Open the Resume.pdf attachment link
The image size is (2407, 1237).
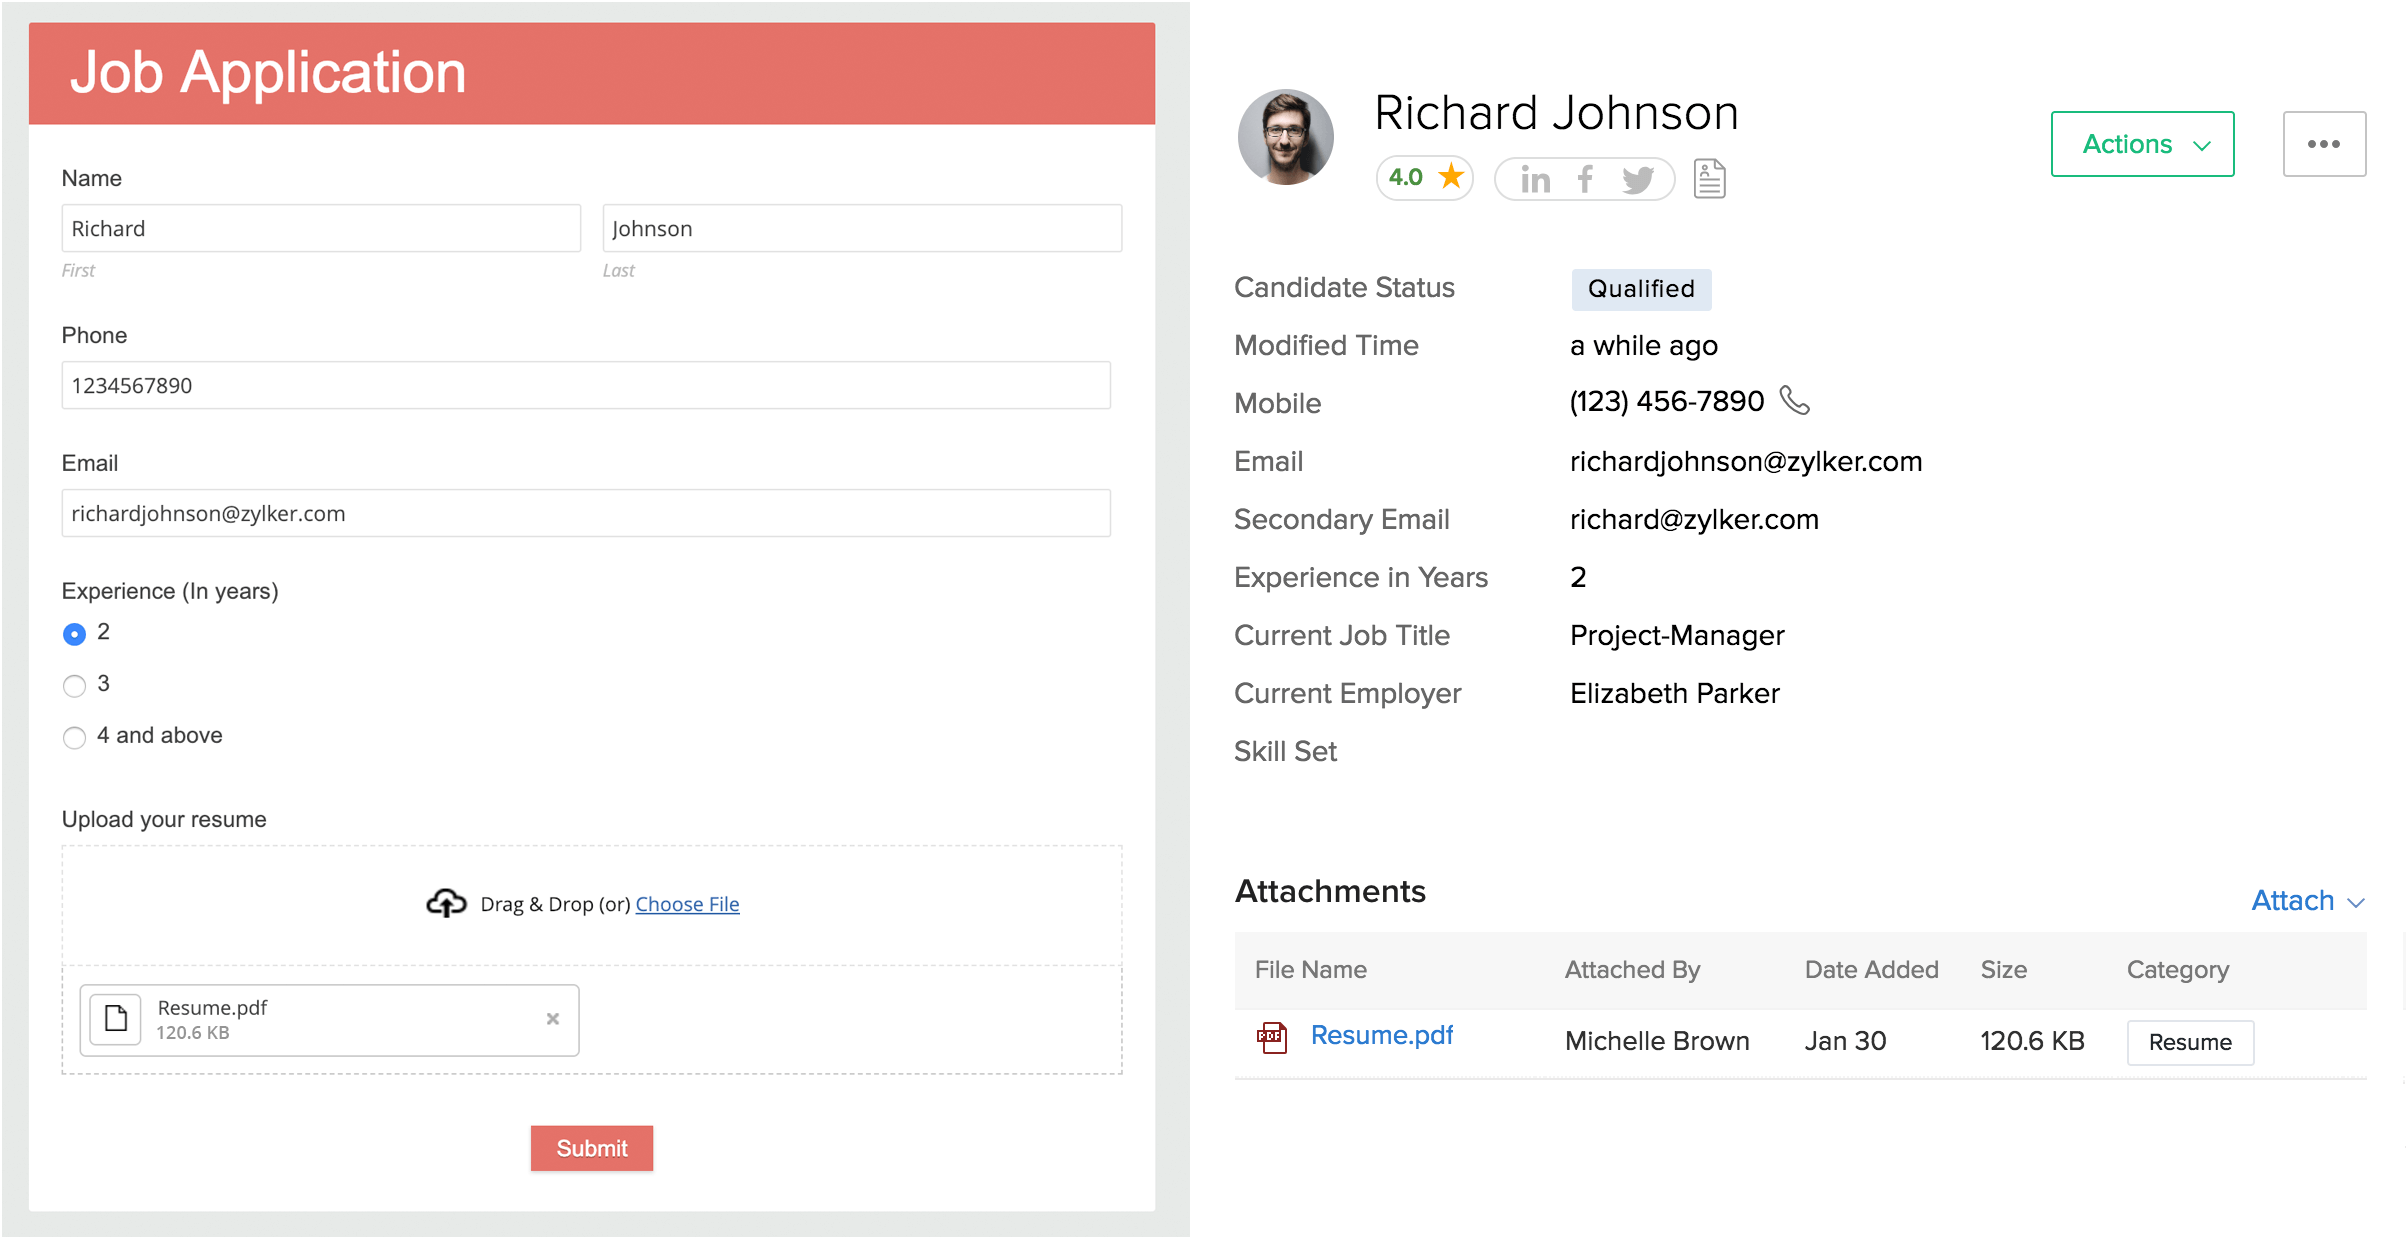(x=1381, y=1036)
